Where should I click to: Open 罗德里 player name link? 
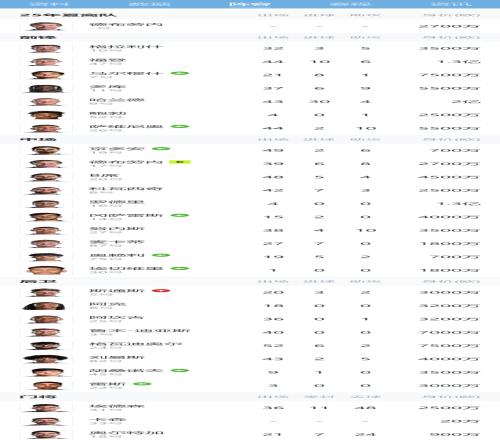[x=117, y=202]
